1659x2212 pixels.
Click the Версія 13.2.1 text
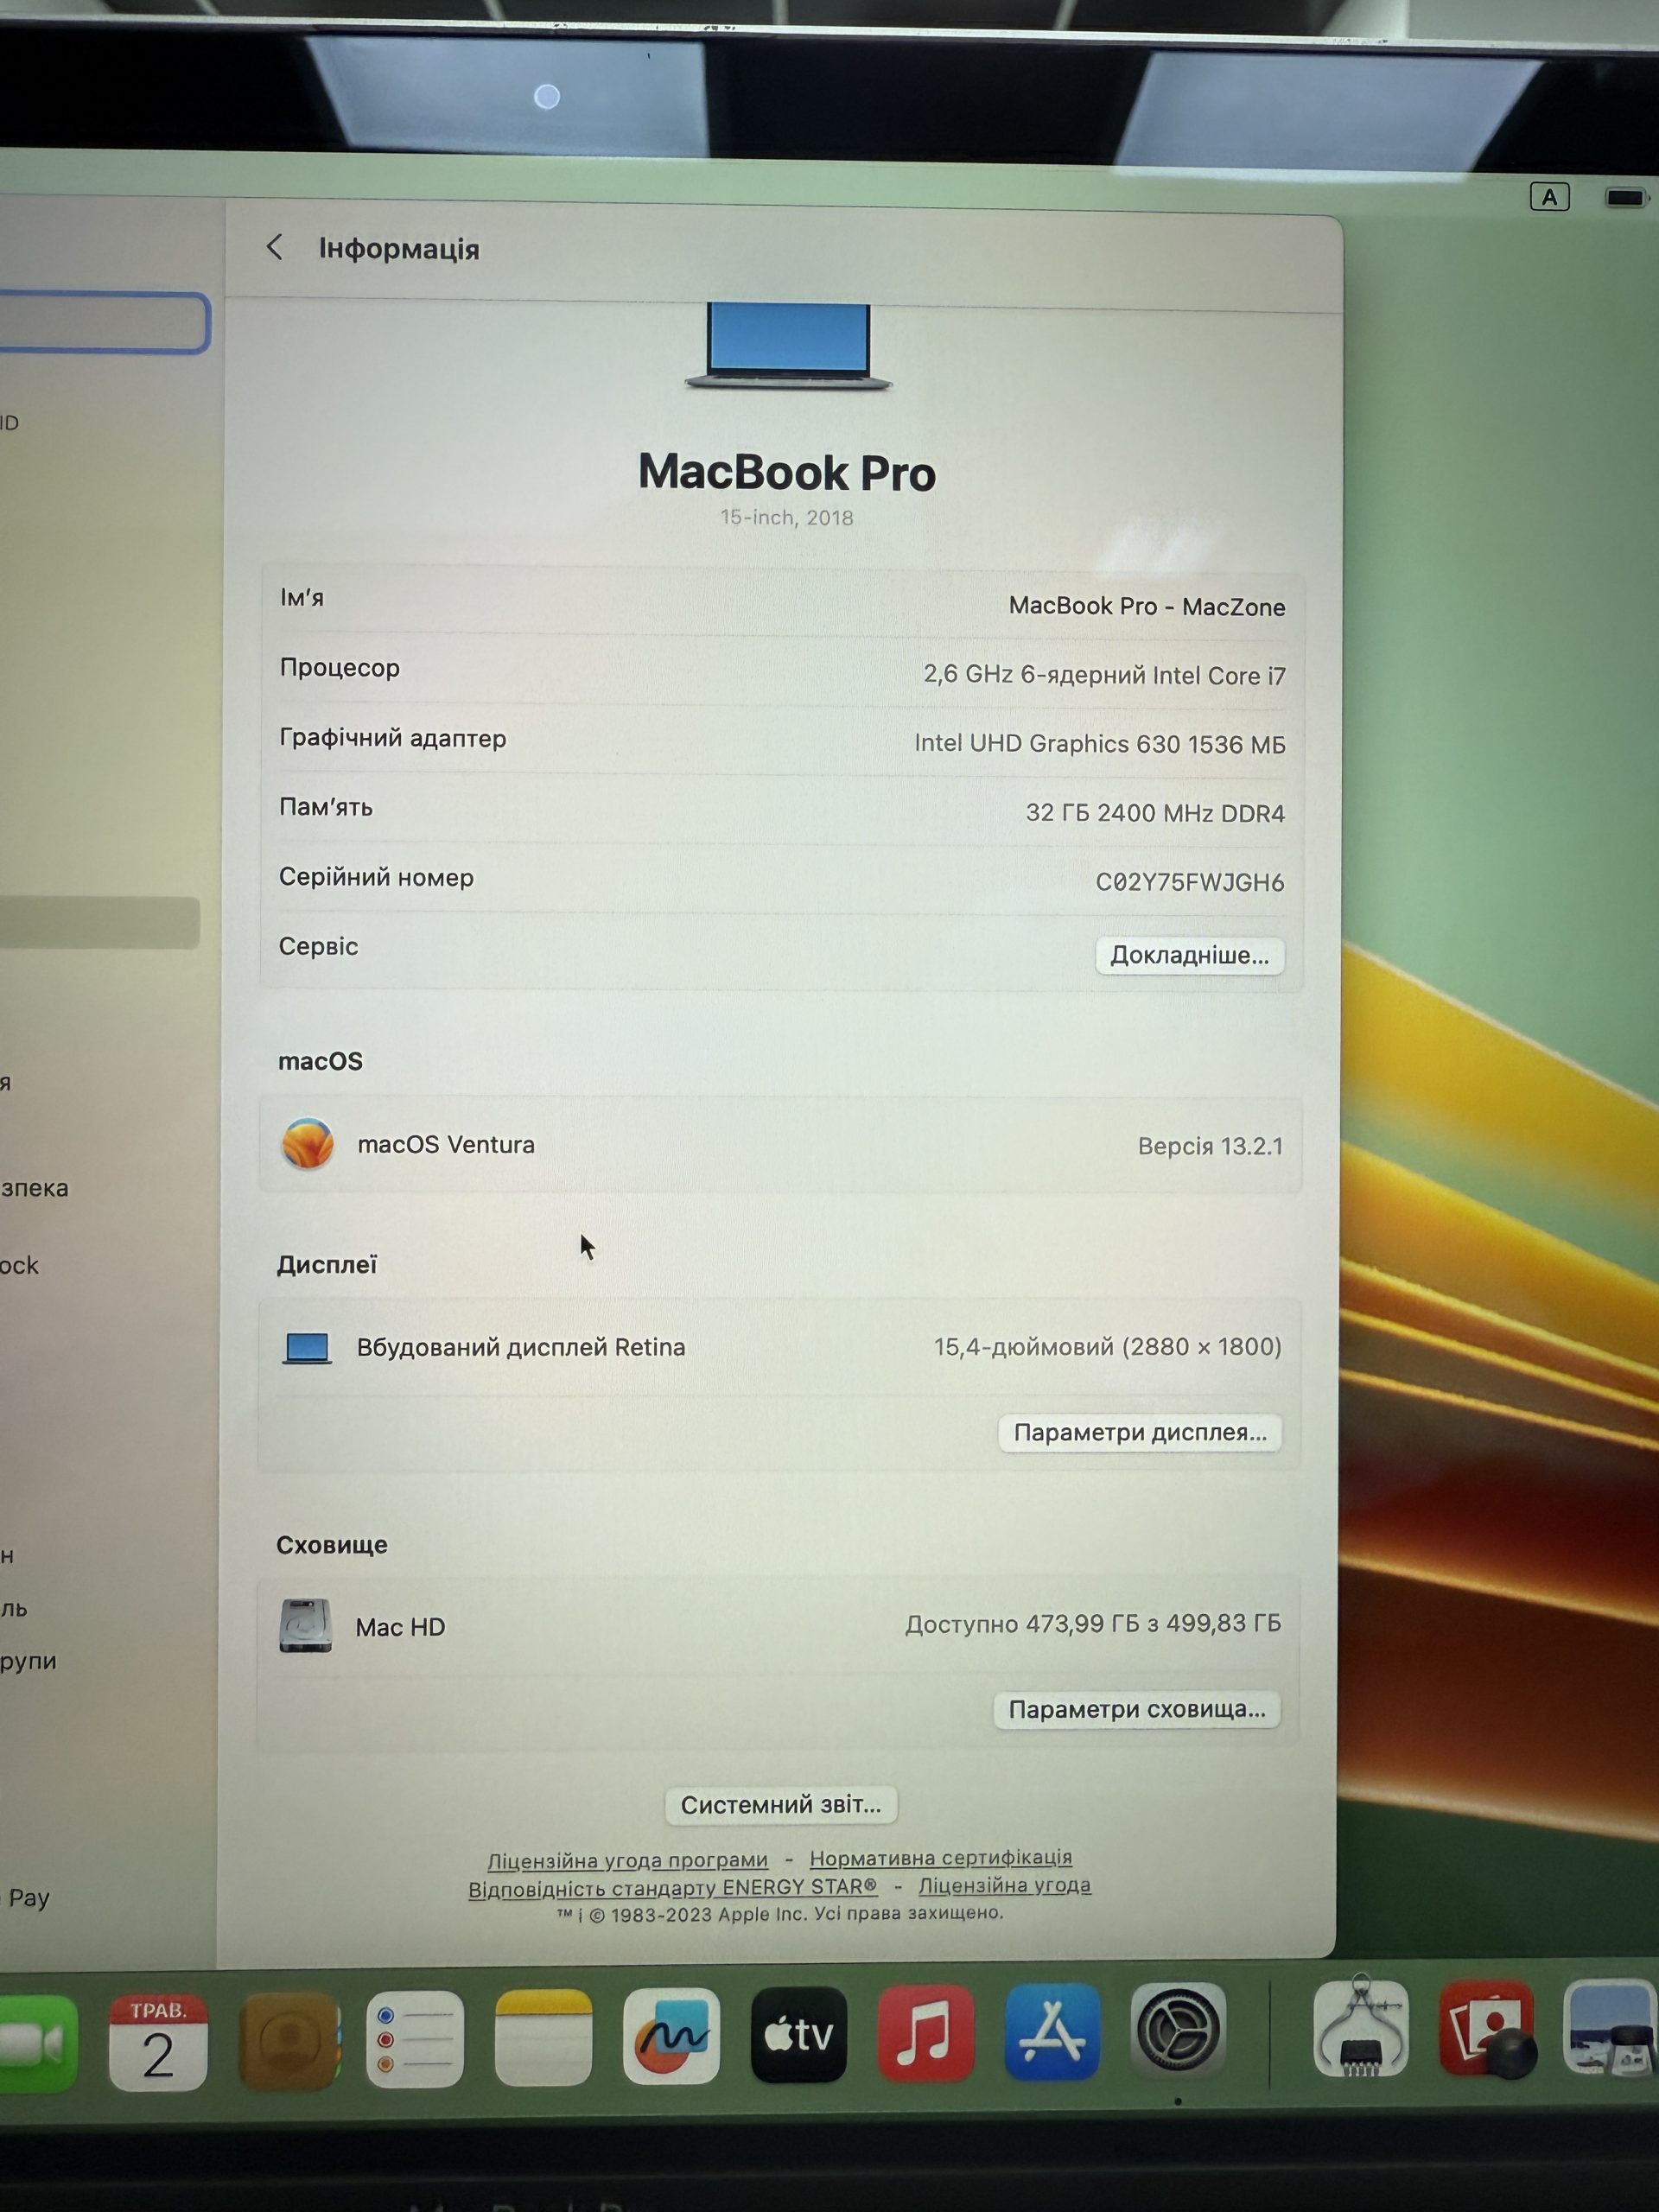pos(1210,1146)
